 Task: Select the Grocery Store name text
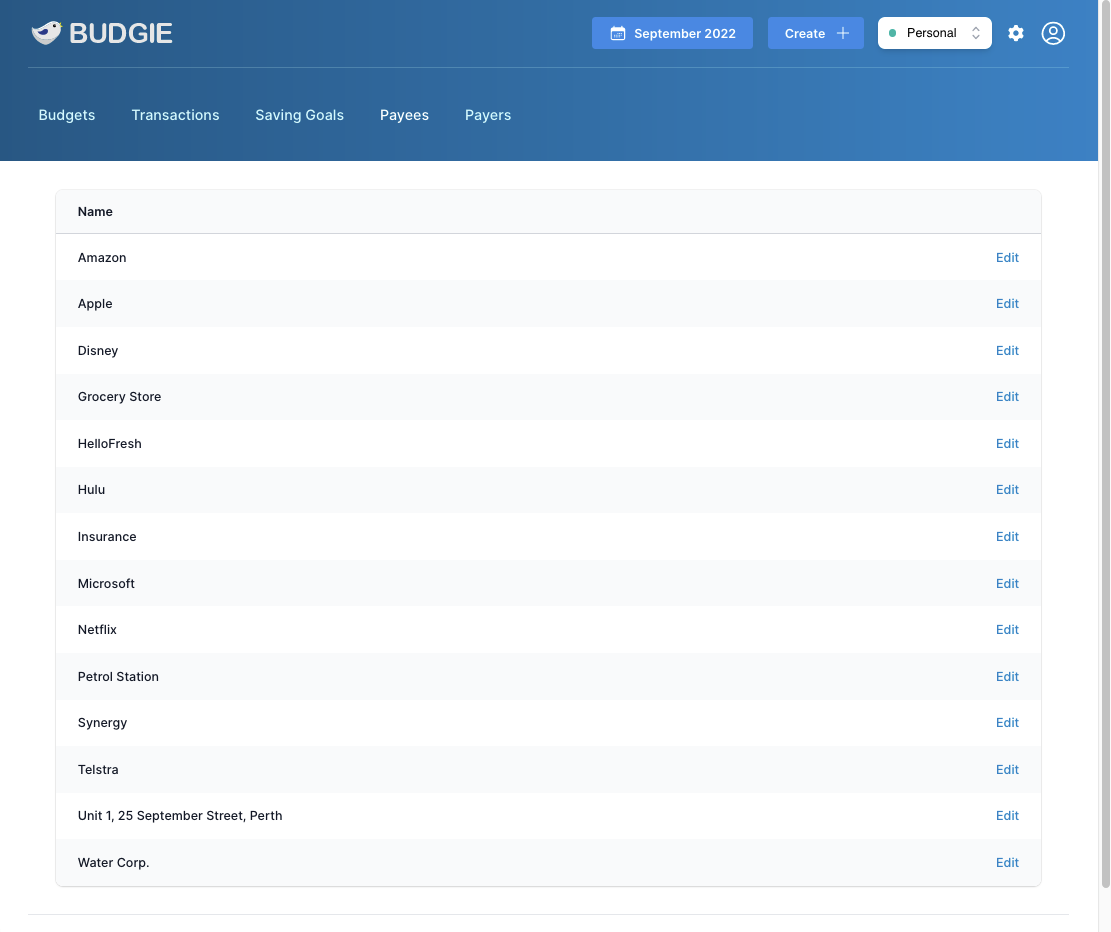(119, 396)
